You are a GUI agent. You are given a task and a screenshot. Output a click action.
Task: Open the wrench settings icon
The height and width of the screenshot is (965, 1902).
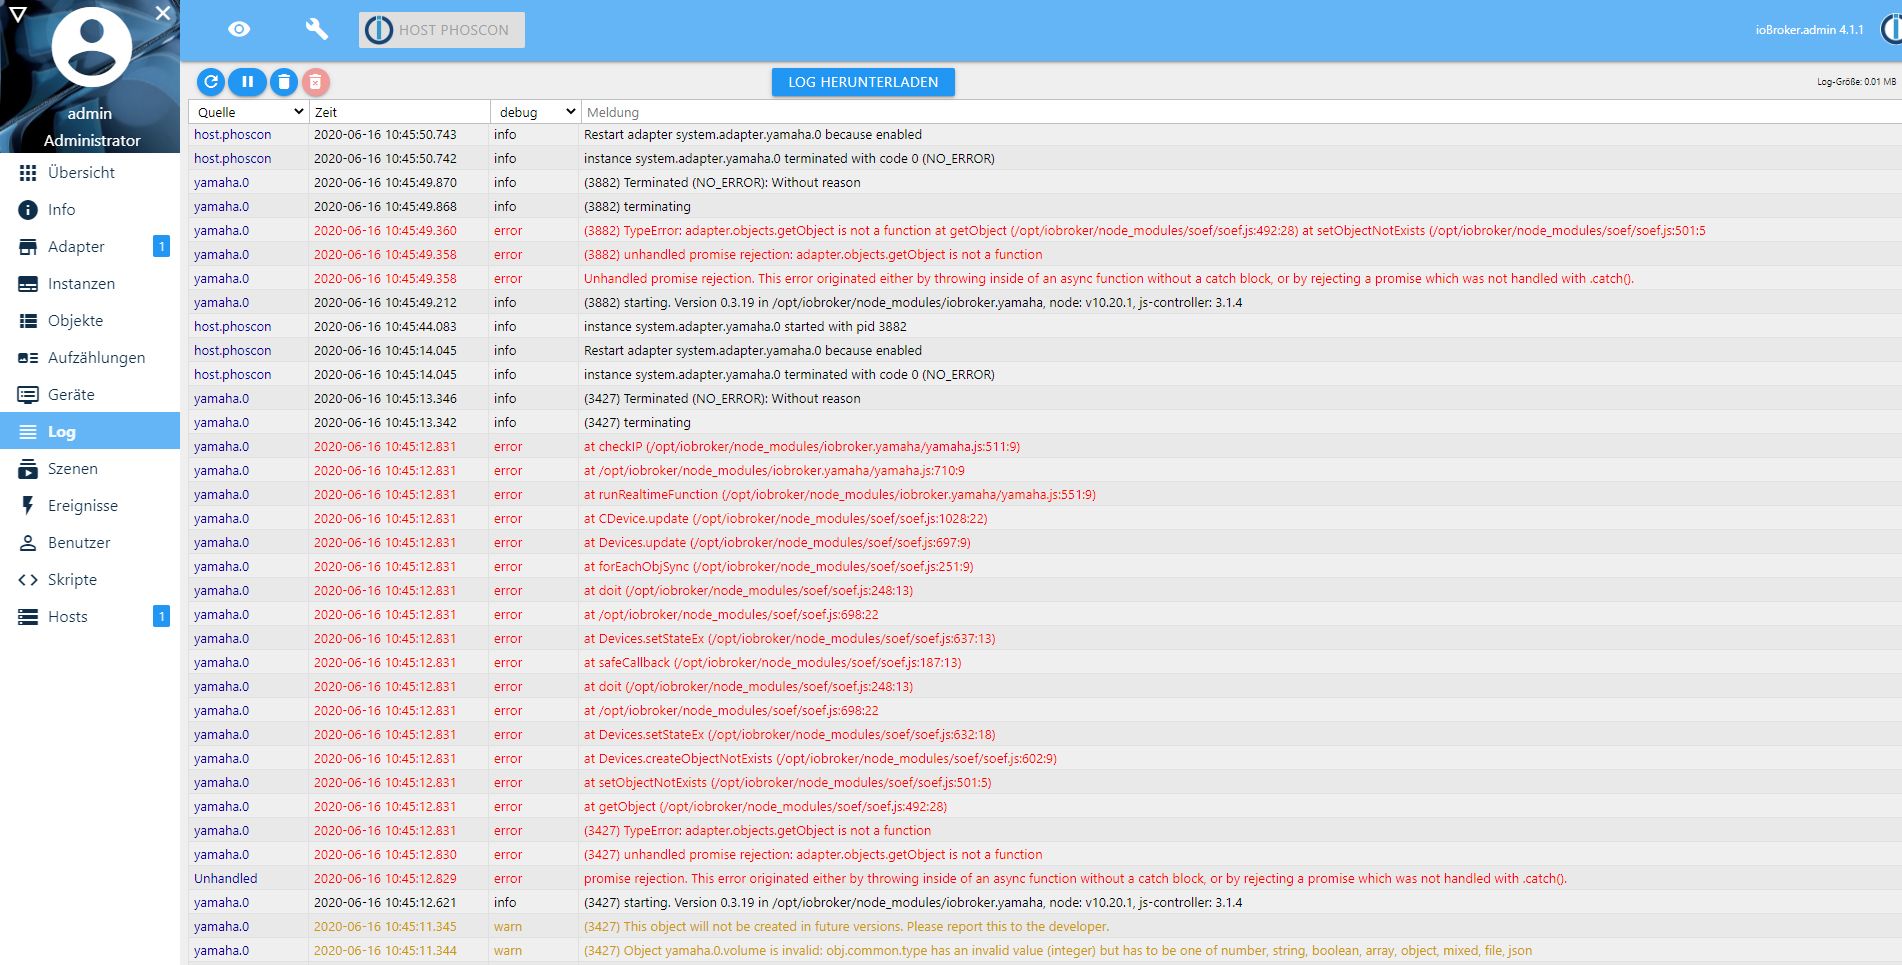(x=316, y=30)
